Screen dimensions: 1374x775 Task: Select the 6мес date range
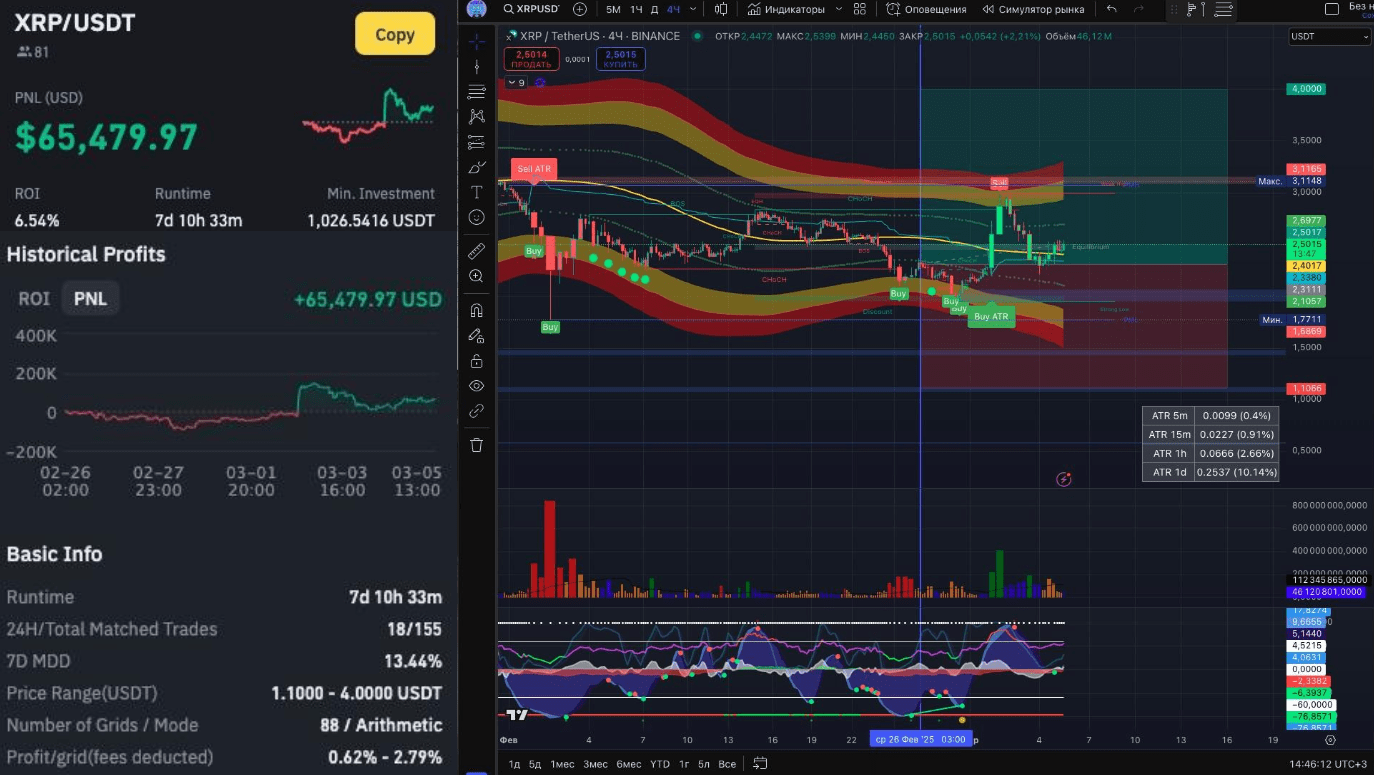629,764
